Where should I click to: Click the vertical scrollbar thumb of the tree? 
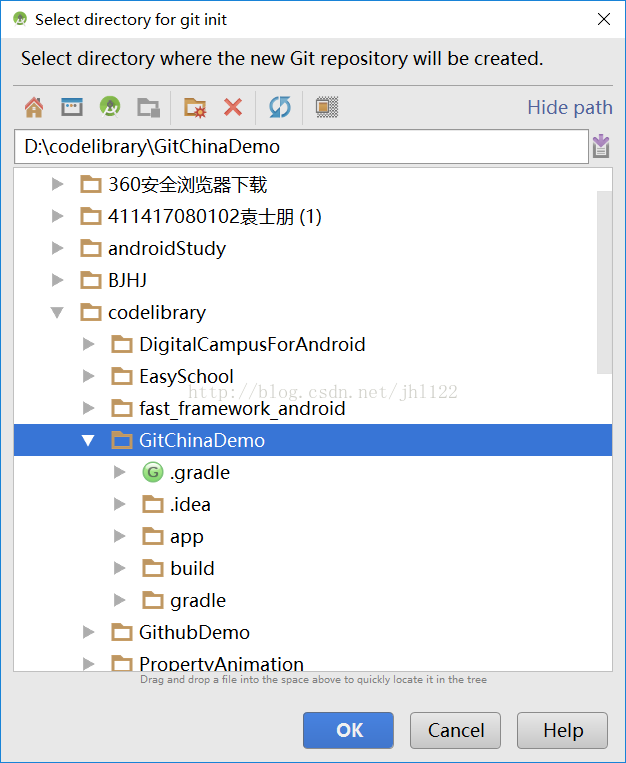coord(604,282)
